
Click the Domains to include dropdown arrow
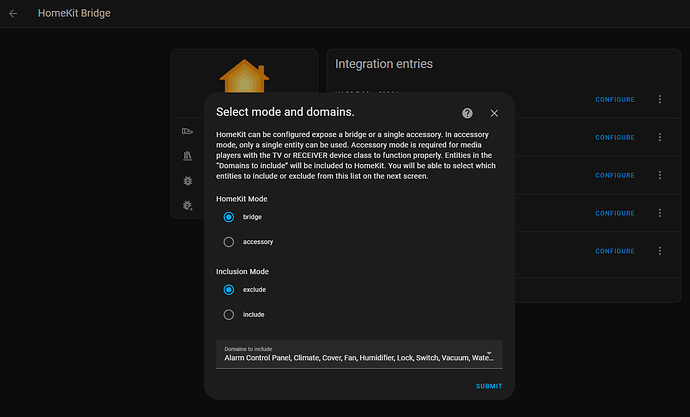tap(489, 354)
